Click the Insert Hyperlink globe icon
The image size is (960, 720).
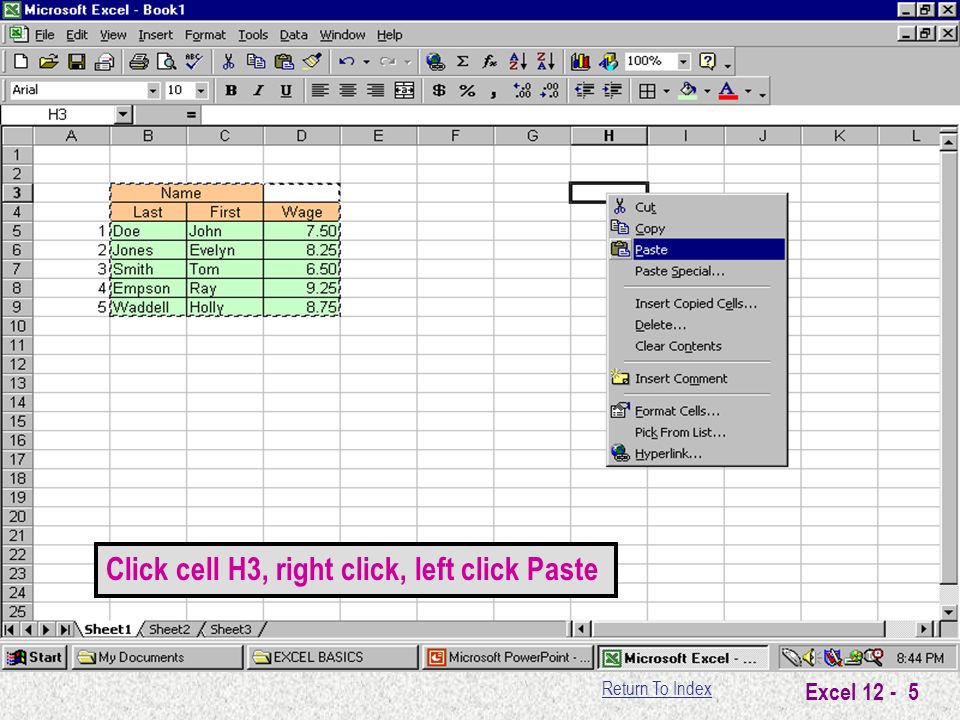coord(435,61)
